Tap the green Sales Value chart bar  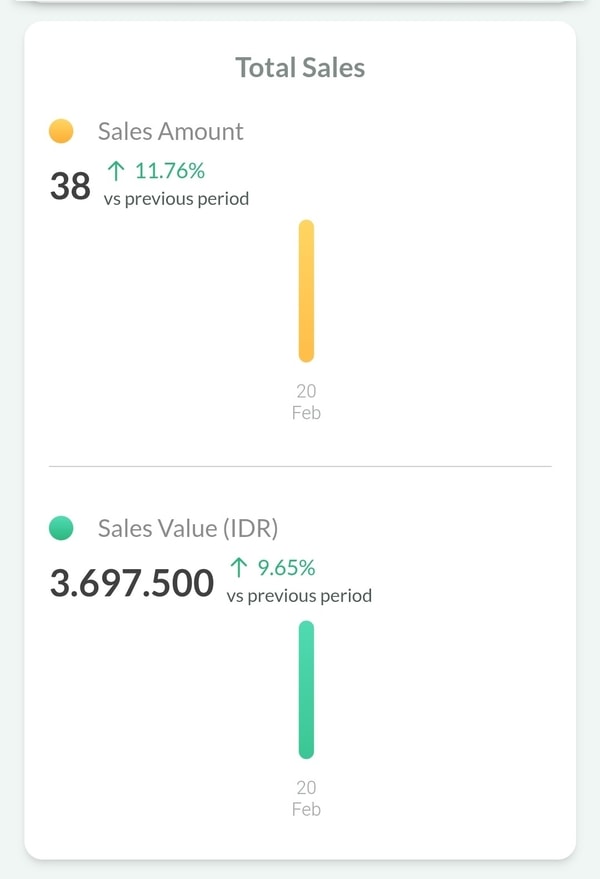point(306,690)
